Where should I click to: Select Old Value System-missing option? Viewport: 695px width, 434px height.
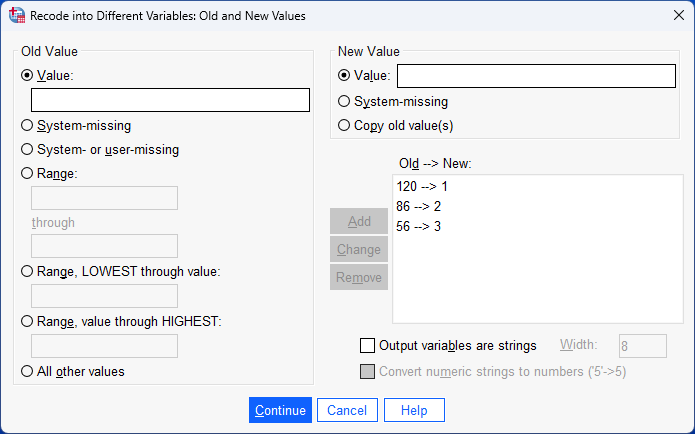[x=28, y=126]
